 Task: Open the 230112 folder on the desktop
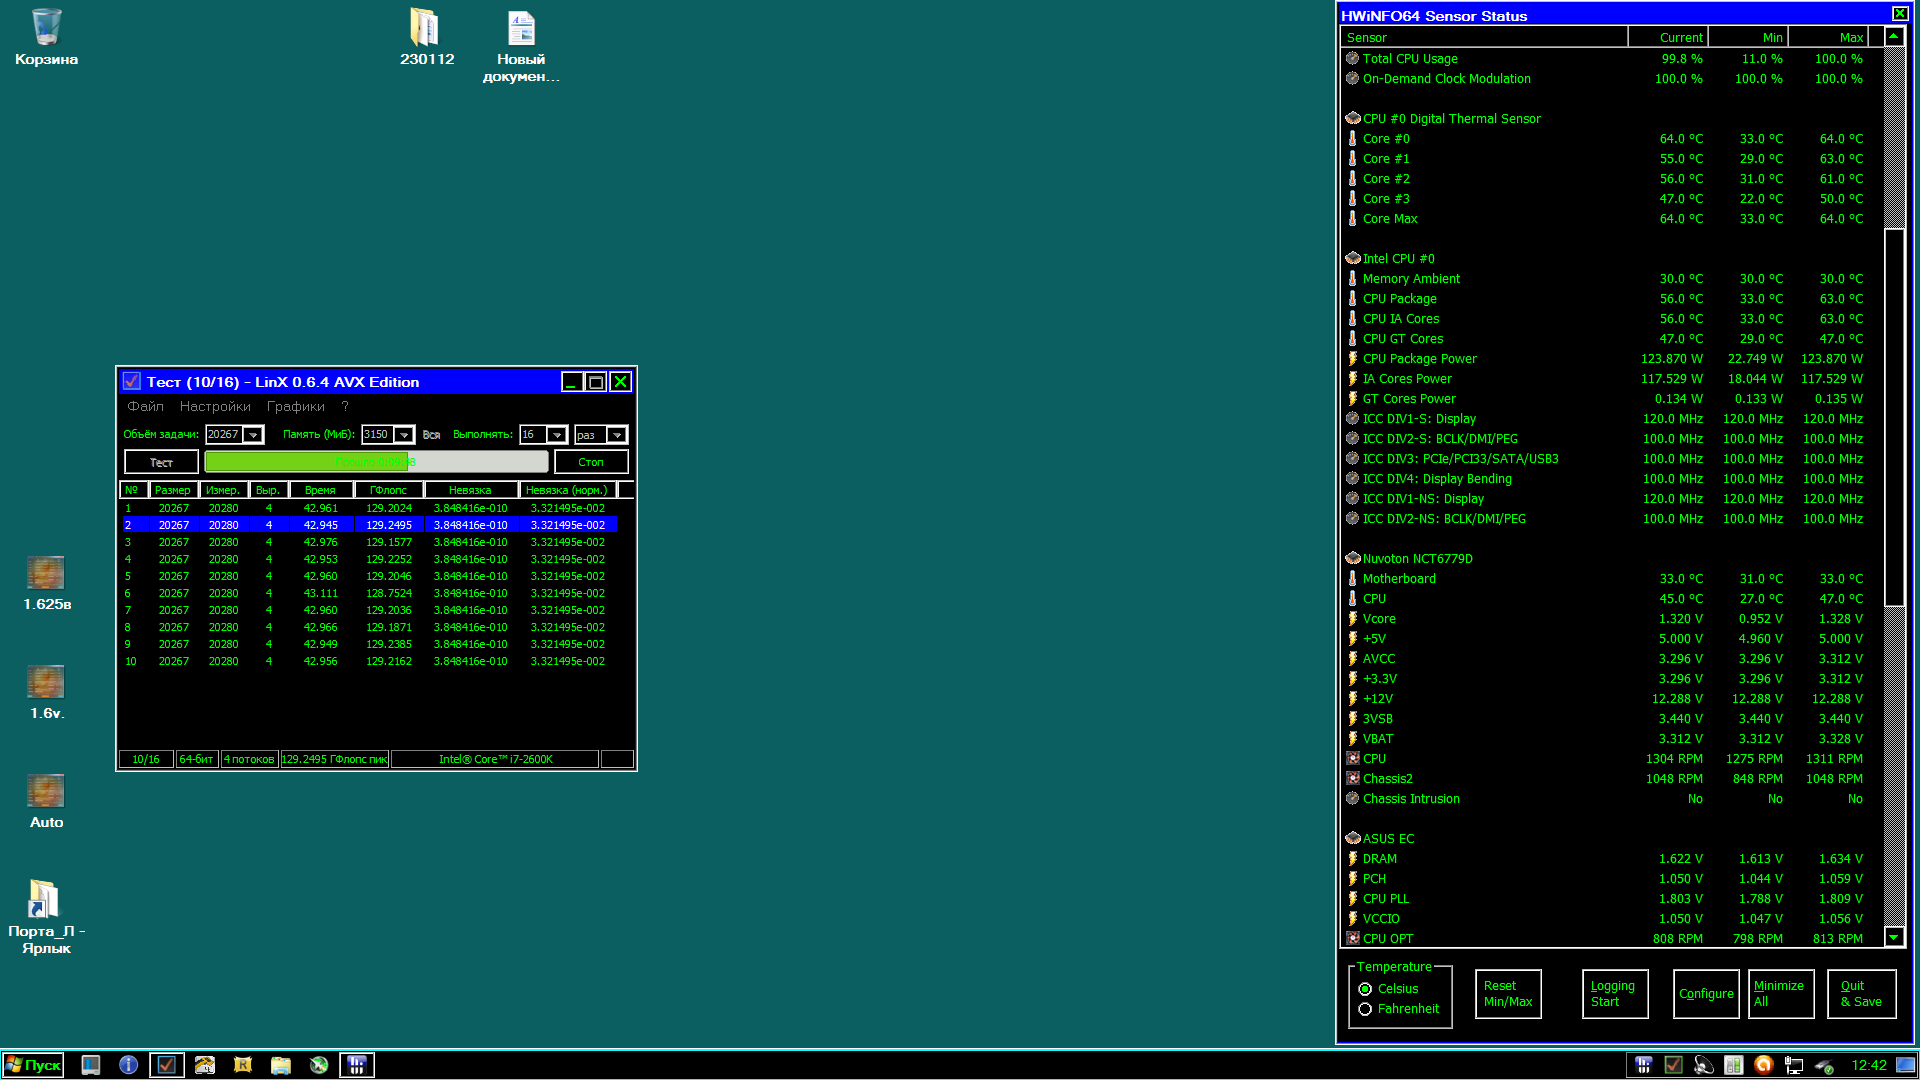tap(425, 28)
